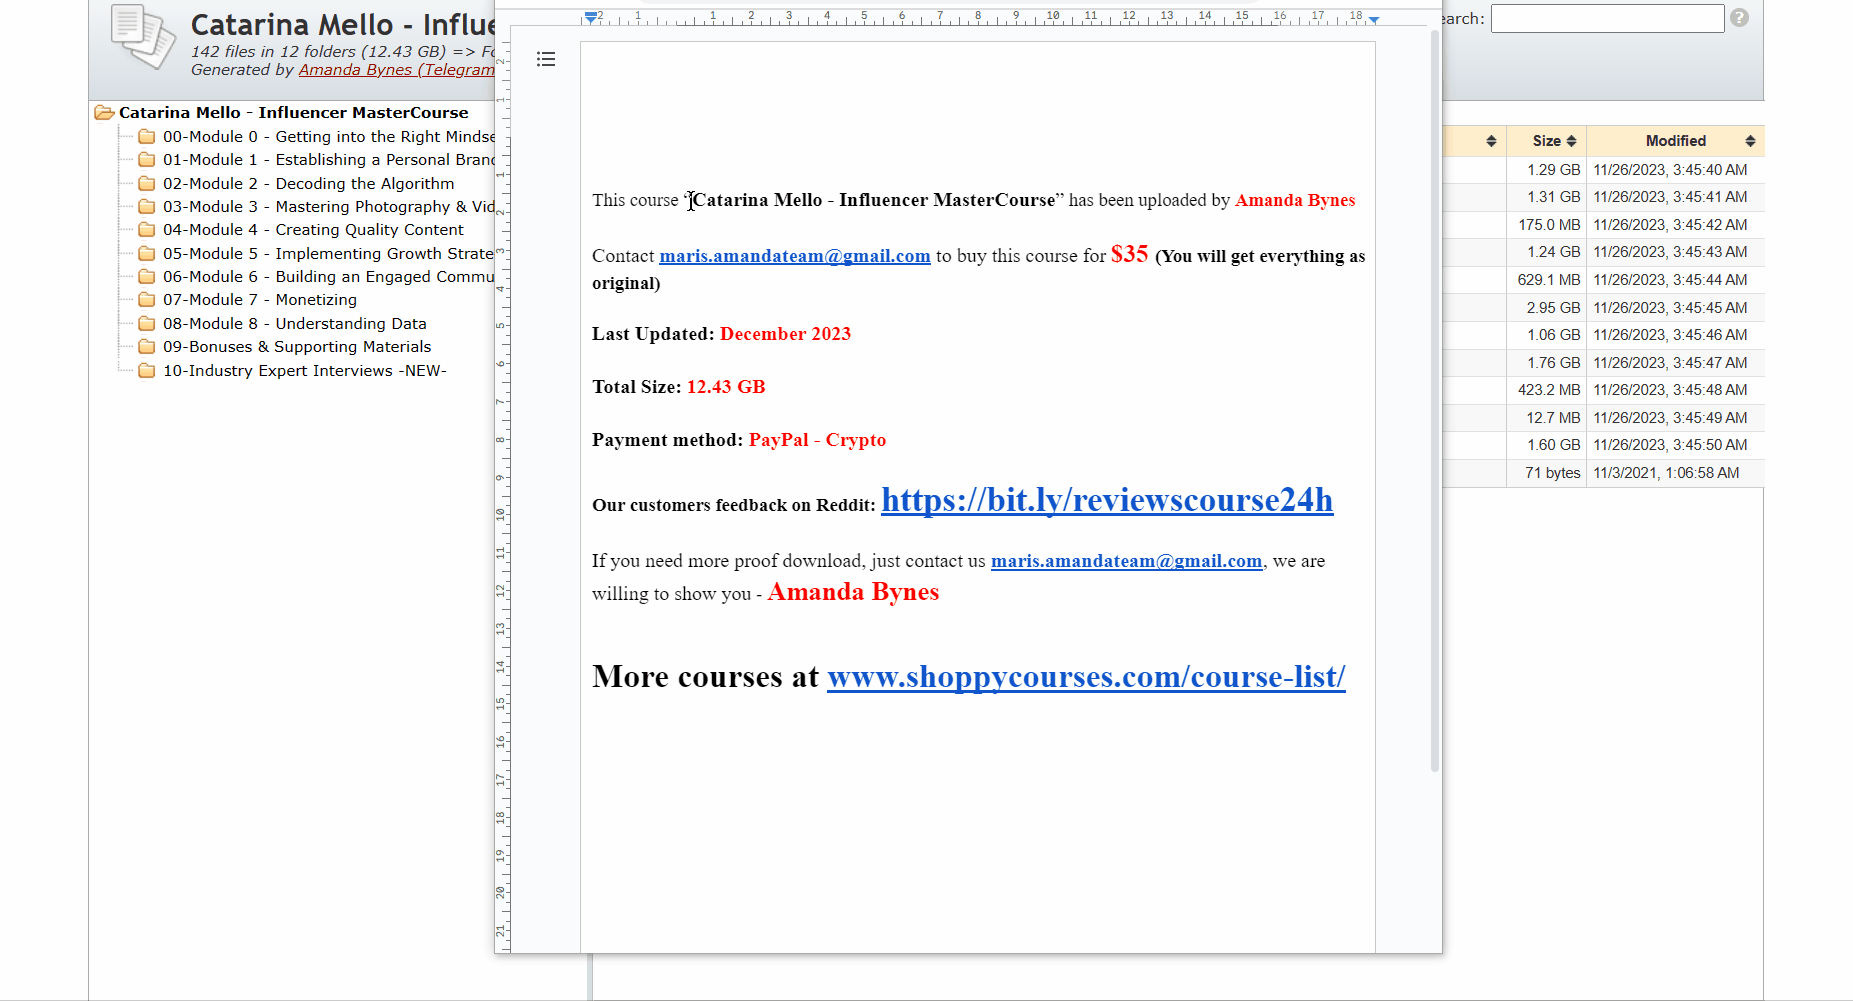
Task: Open the bit.ly reviewscourse24h link
Action: 1106,500
